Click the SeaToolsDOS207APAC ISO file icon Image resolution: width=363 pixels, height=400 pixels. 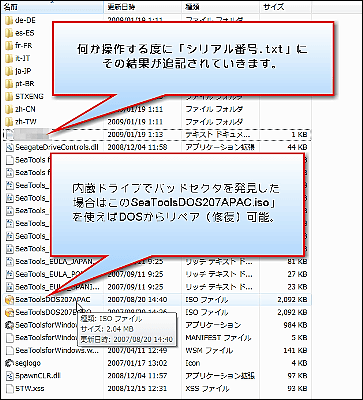(9, 299)
